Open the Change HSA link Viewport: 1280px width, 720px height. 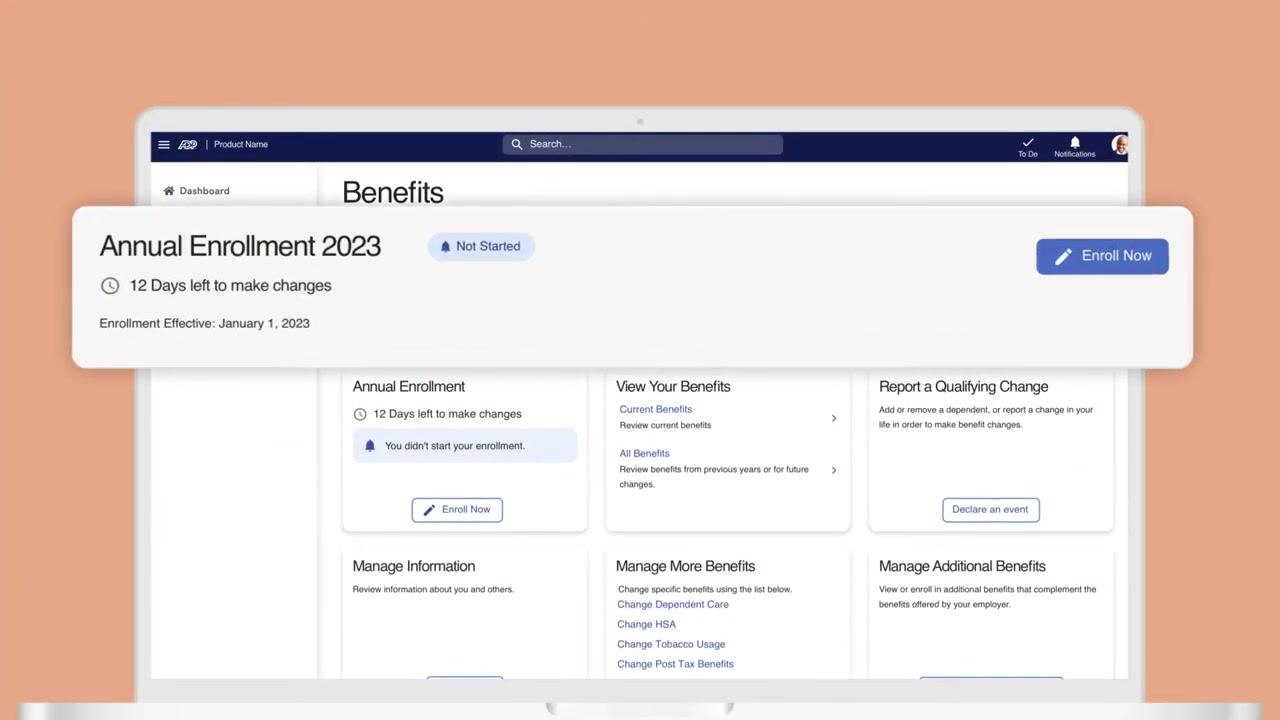point(646,624)
